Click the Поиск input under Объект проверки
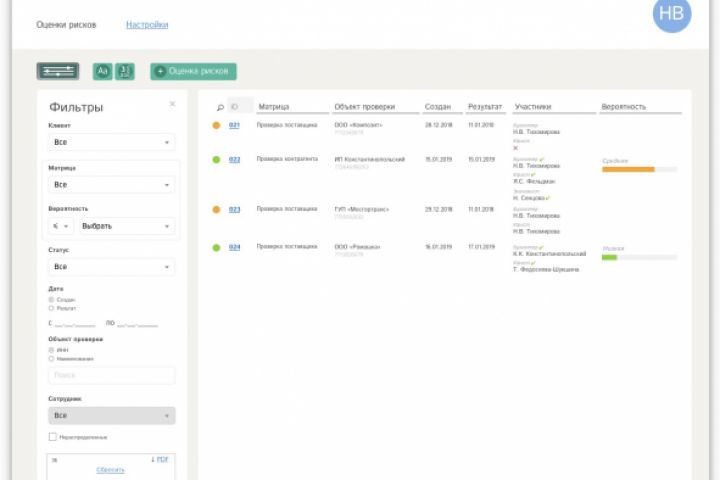Viewport: 720px width, 480px height. (x=112, y=375)
